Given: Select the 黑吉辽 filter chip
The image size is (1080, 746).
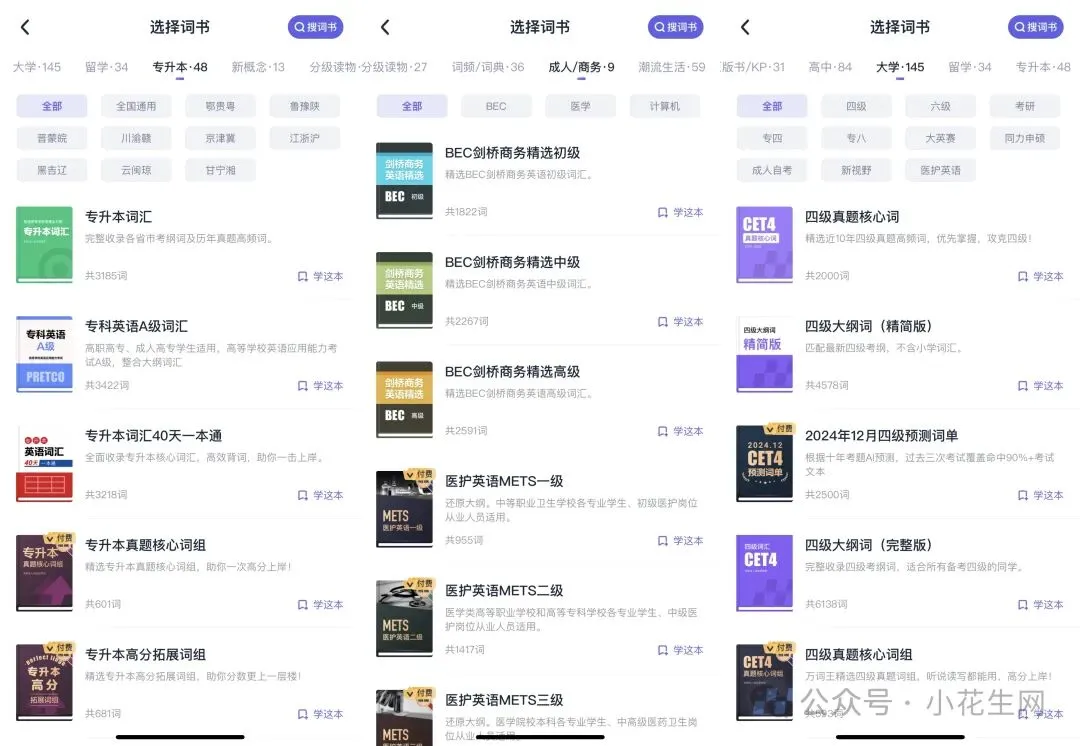Looking at the screenshot, I should 52,170.
